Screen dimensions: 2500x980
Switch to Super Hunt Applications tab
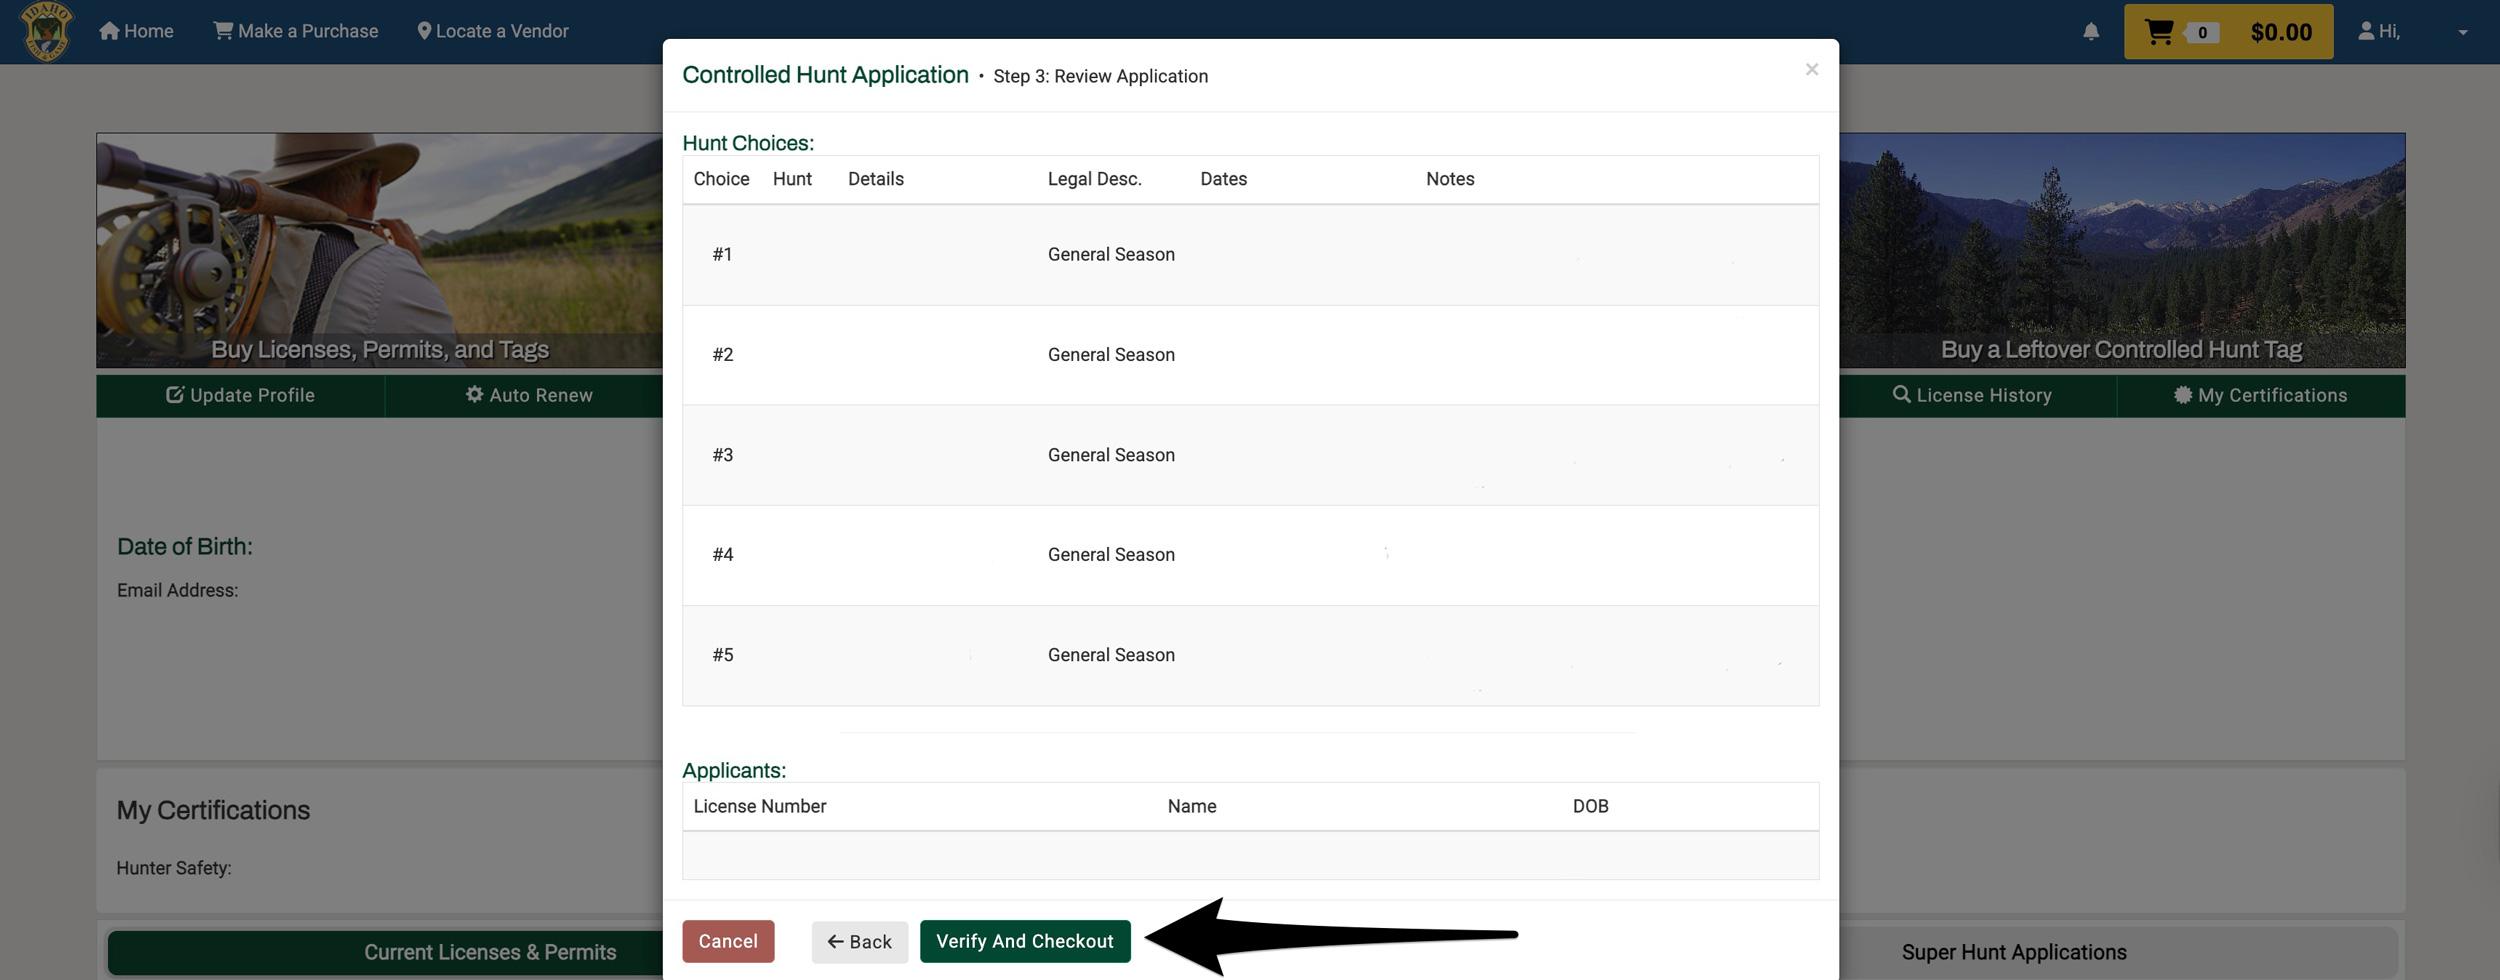(2013, 952)
